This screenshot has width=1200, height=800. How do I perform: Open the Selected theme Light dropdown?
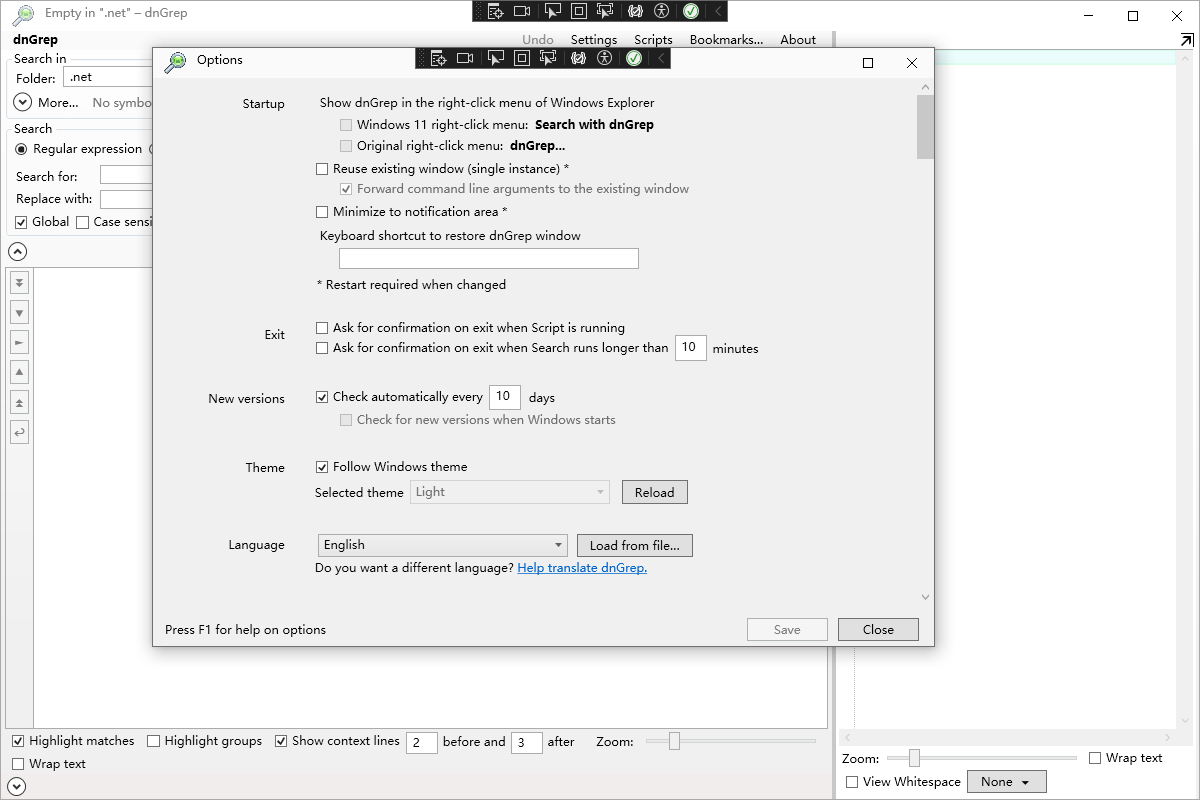(510, 492)
